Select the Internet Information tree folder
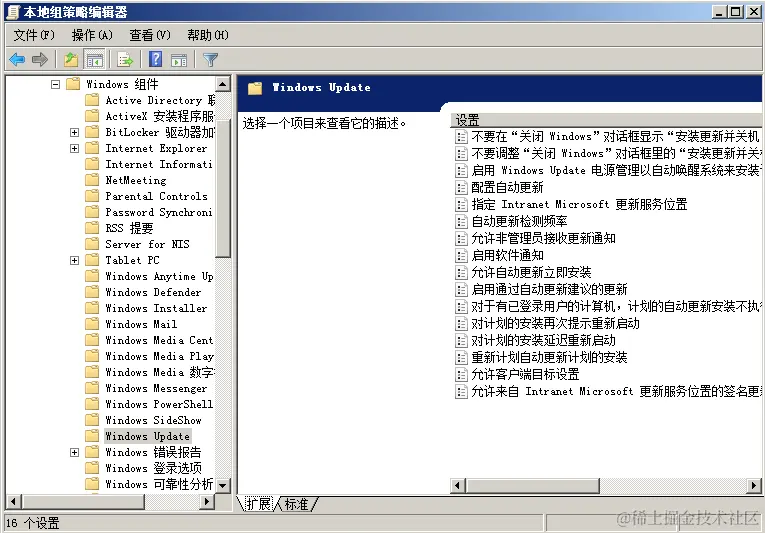 pos(159,164)
